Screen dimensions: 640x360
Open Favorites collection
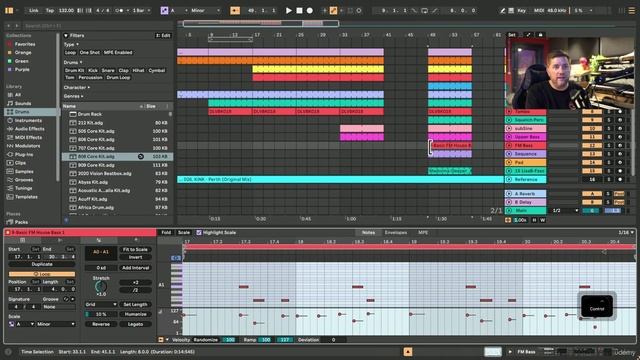point(24,44)
